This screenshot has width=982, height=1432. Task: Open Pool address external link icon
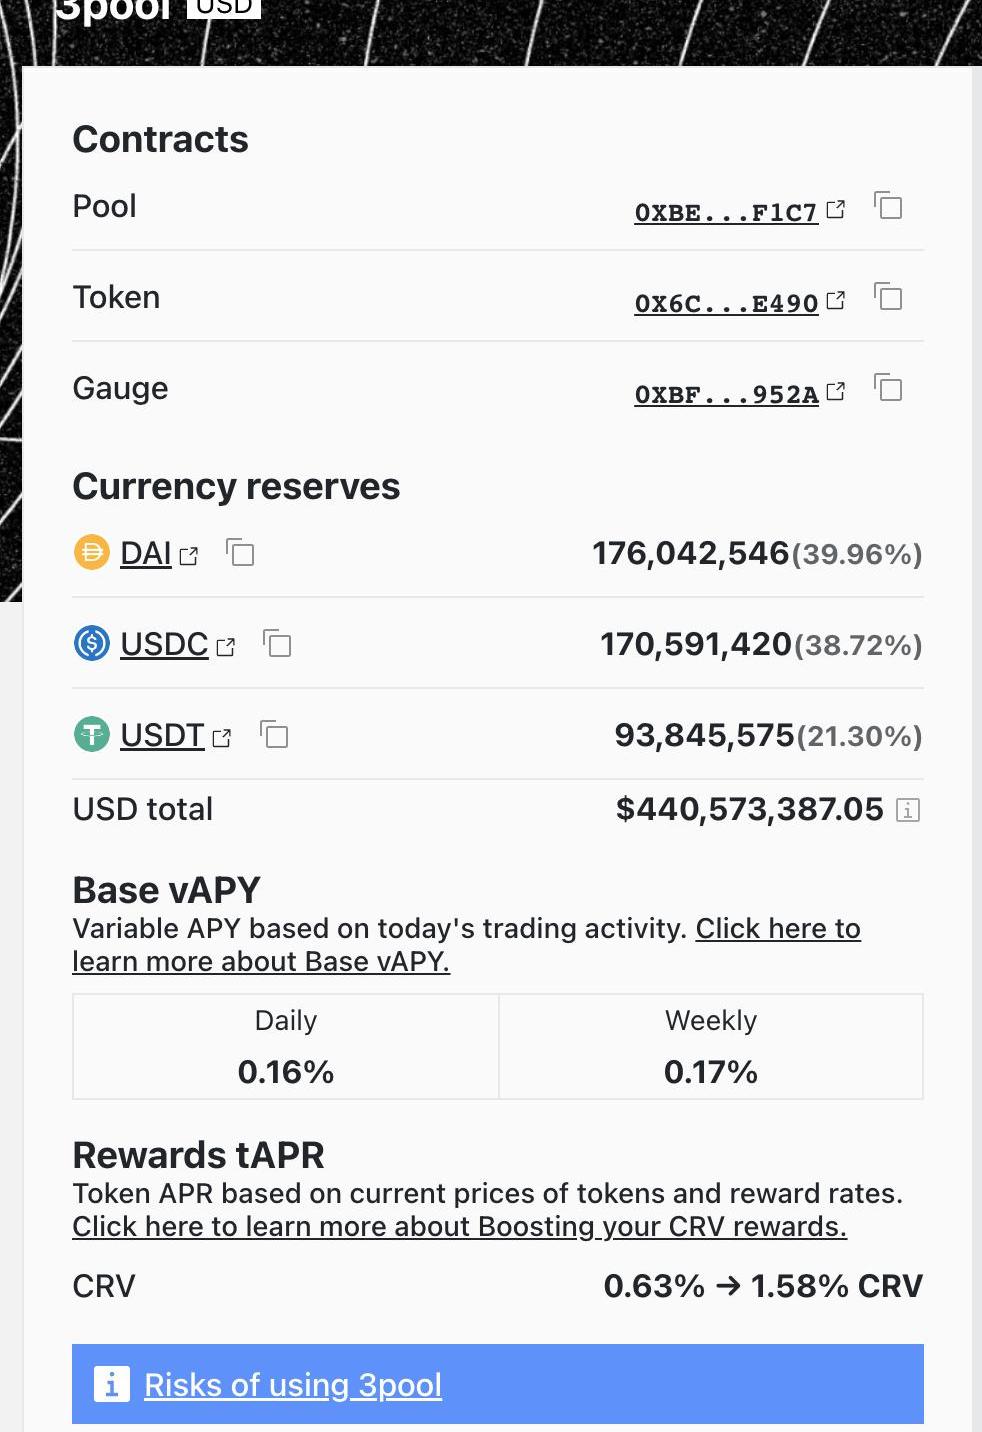click(x=836, y=209)
